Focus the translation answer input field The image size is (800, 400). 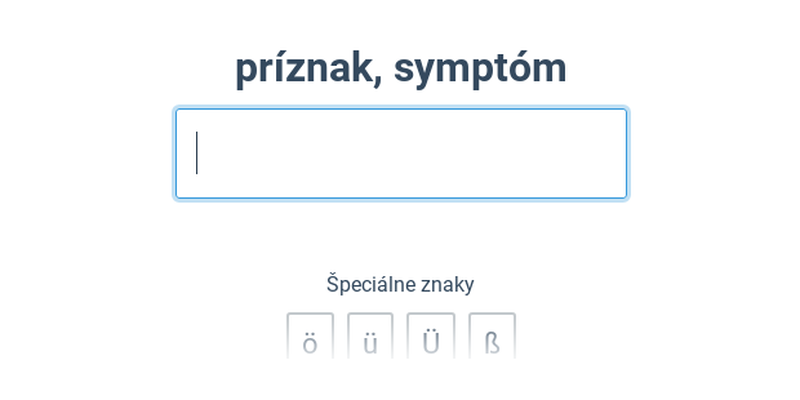[401, 153]
